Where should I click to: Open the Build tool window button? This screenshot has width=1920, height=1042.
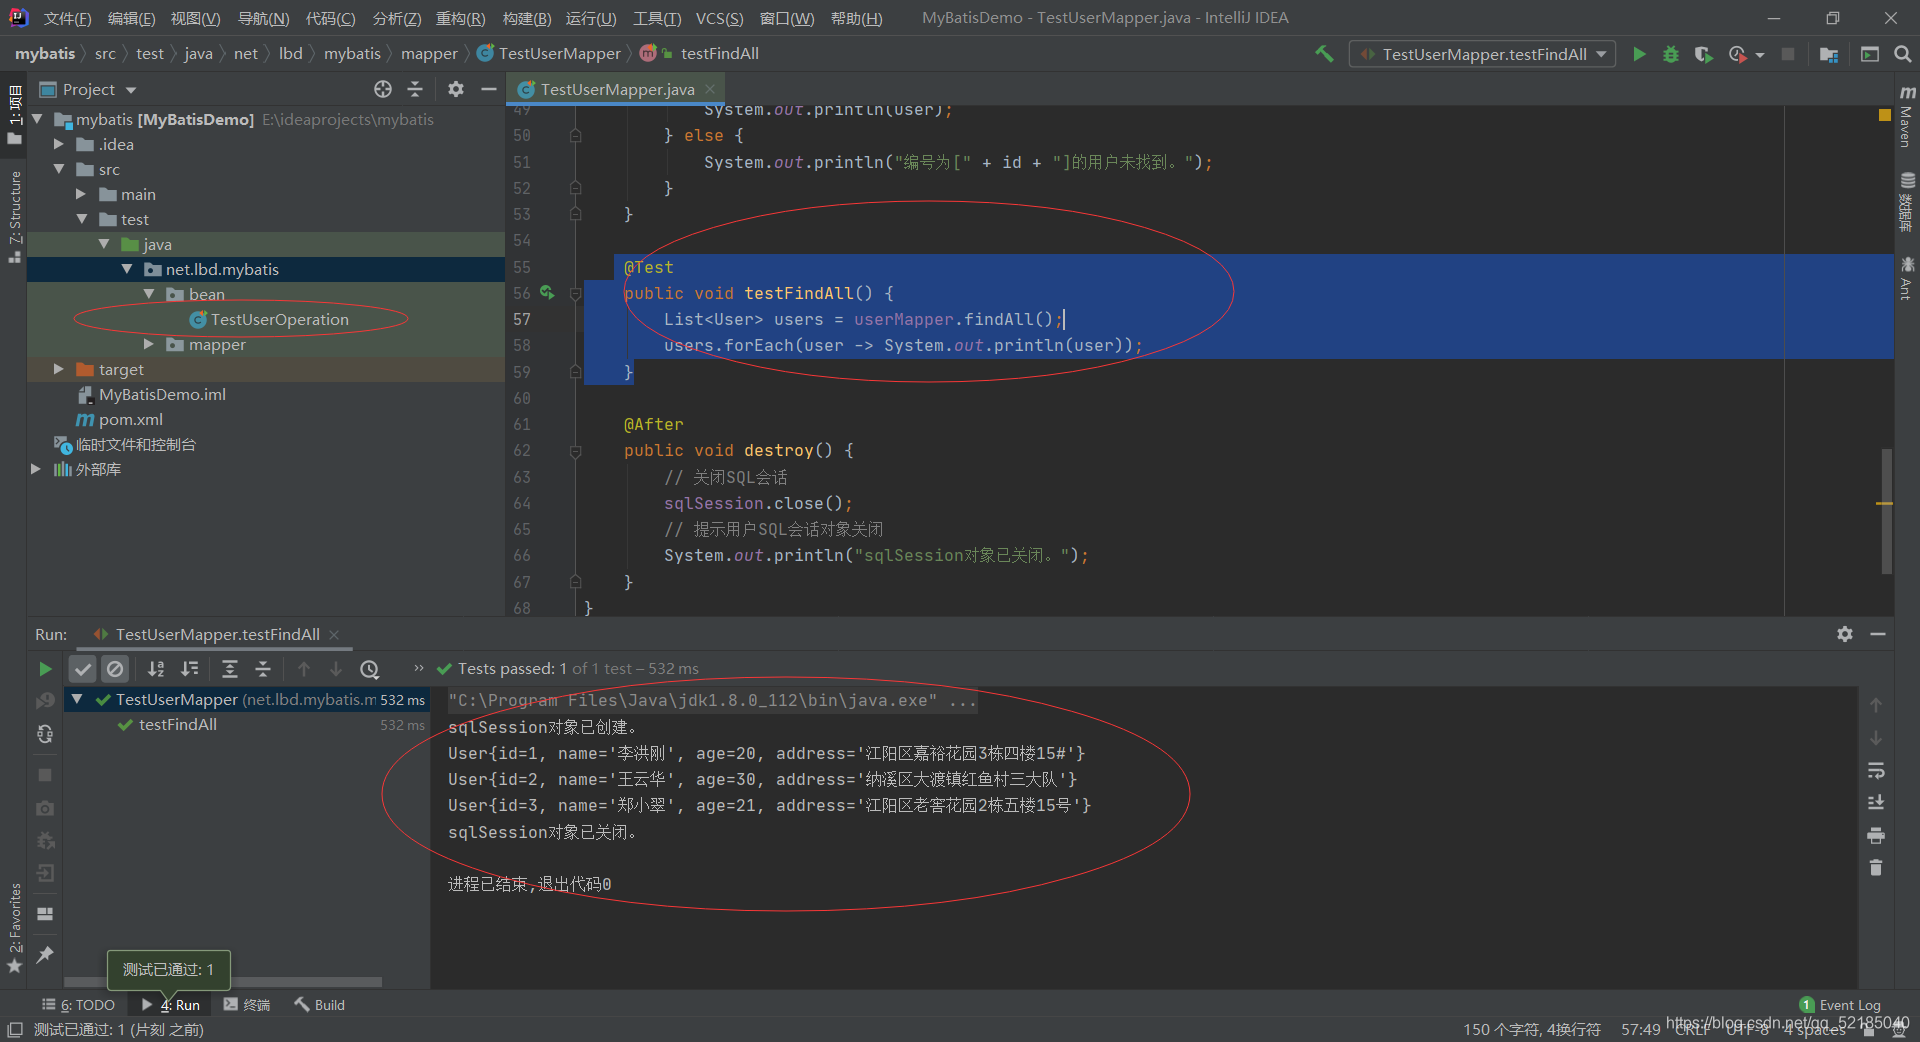(319, 1005)
